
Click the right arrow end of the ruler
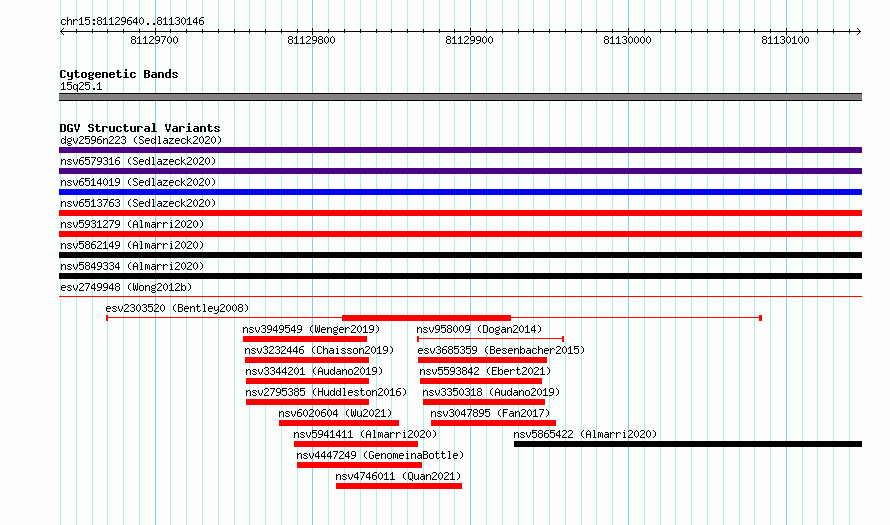point(859,32)
